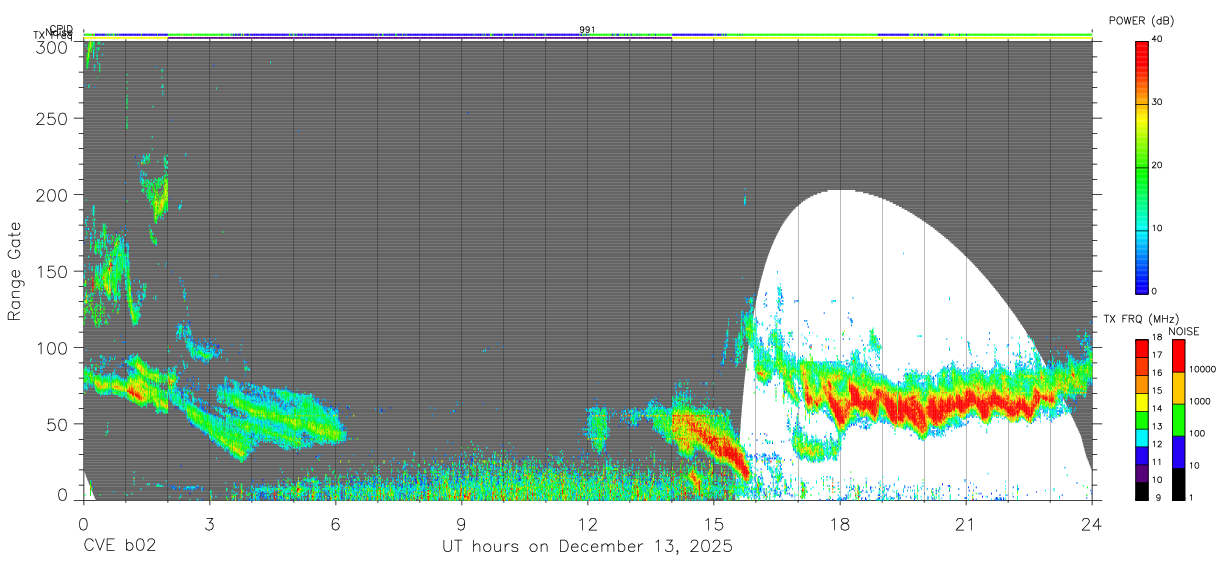Pick purple 10-11 MHz swatch in TX FRQ legend
Viewport: 1228px width, 567px height.
coord(1142,473)
